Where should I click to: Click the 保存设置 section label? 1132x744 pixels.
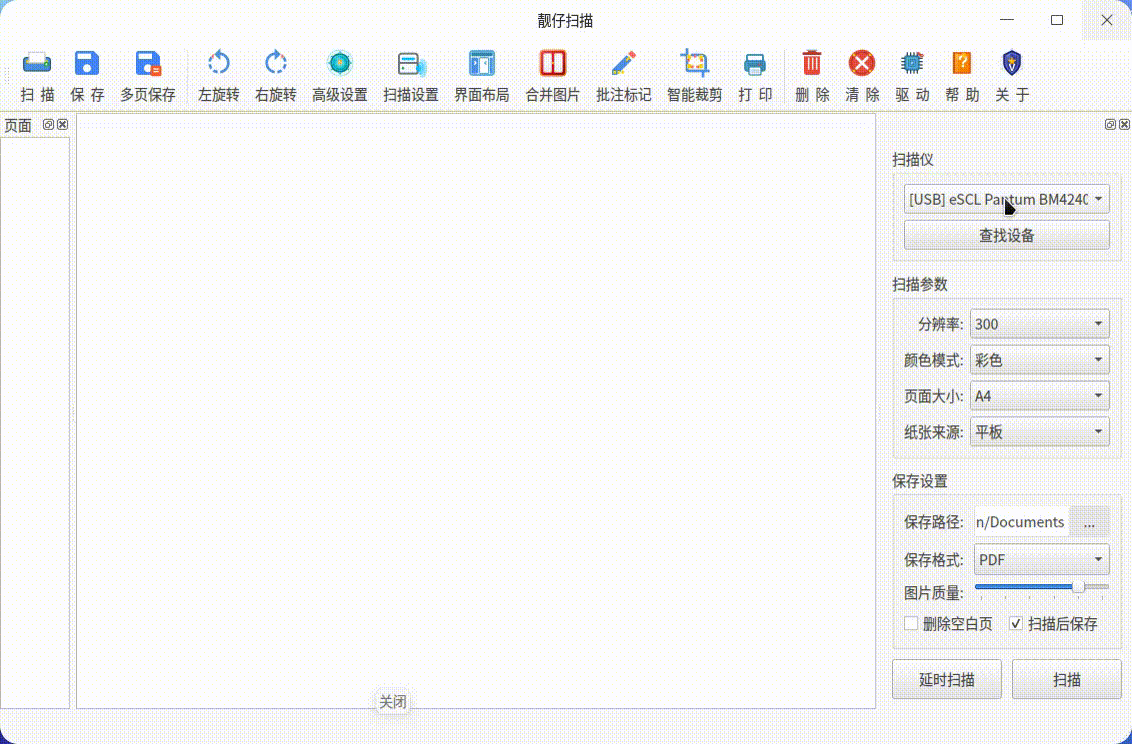(920, 481)
